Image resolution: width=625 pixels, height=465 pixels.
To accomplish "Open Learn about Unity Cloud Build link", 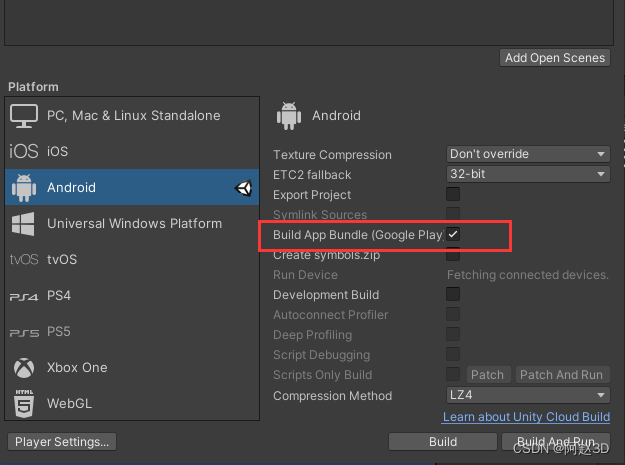I will [526, 417].
